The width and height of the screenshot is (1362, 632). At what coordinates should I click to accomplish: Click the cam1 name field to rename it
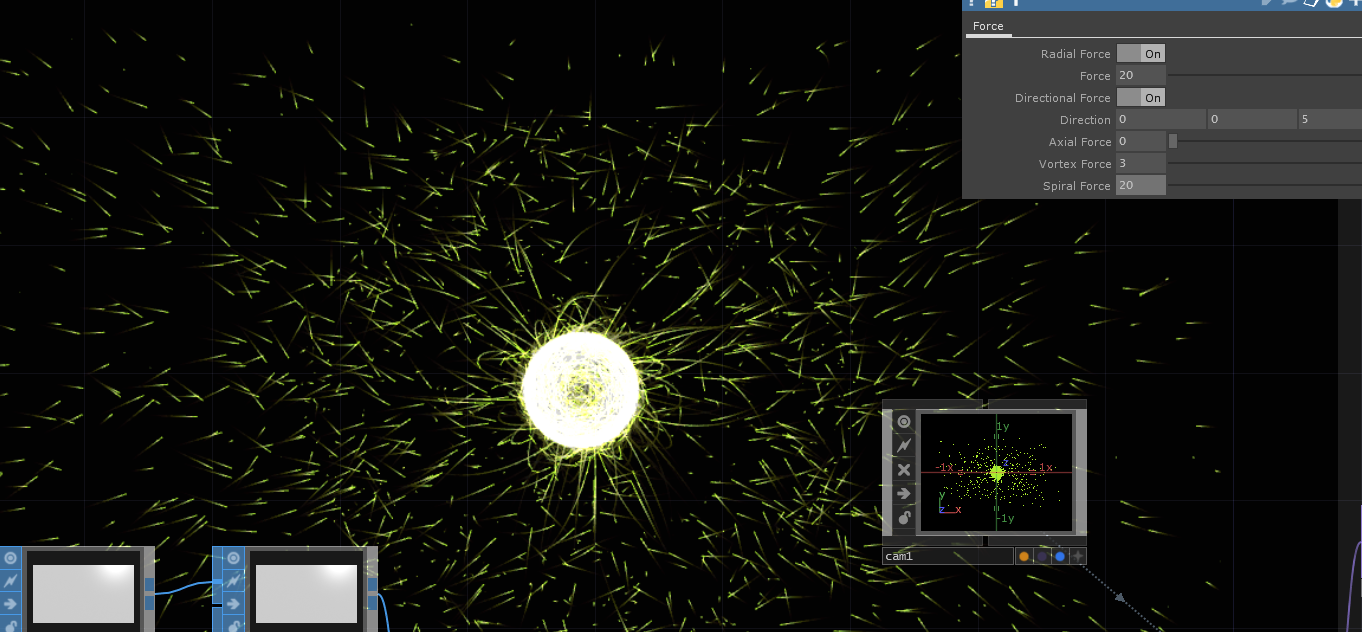(x=947, y=555)
